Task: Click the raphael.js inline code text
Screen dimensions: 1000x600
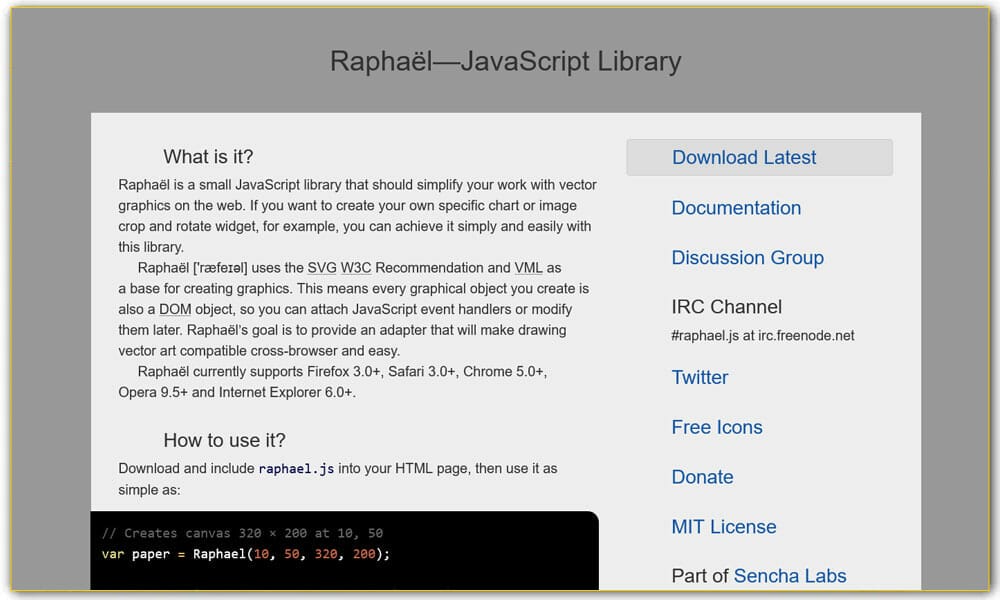Action: pos(296,469)
